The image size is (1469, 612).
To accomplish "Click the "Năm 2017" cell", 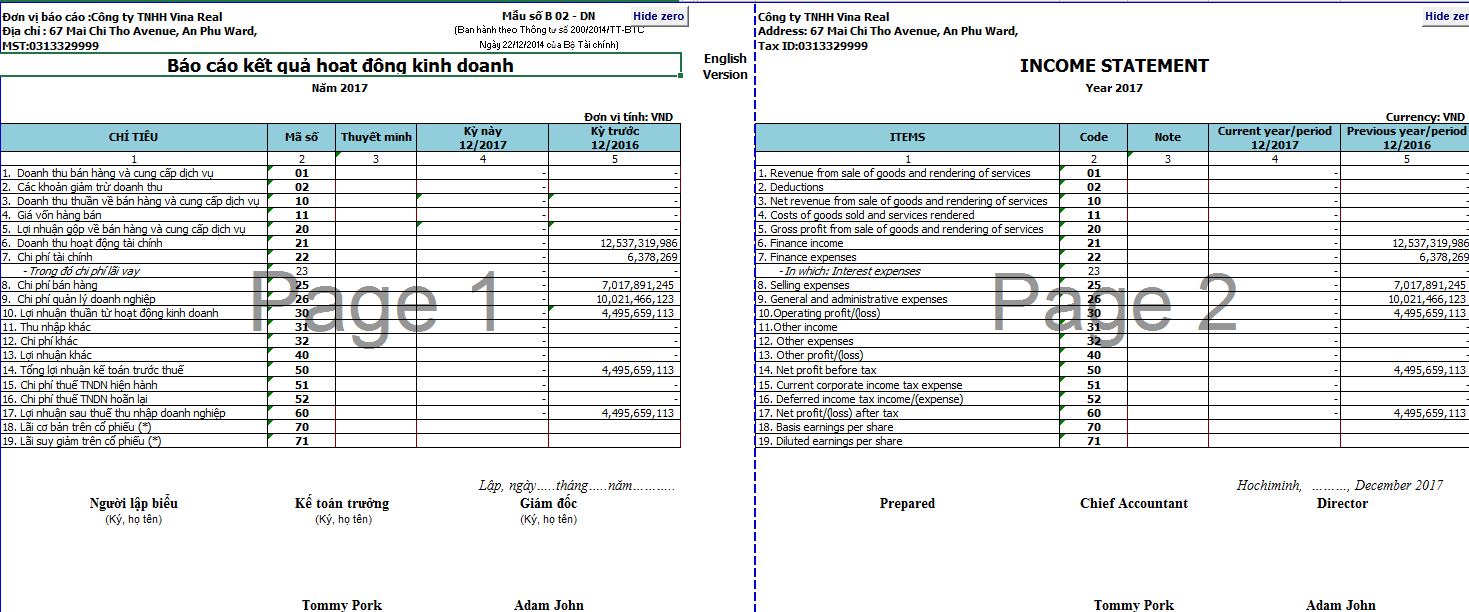I will 340,88.
